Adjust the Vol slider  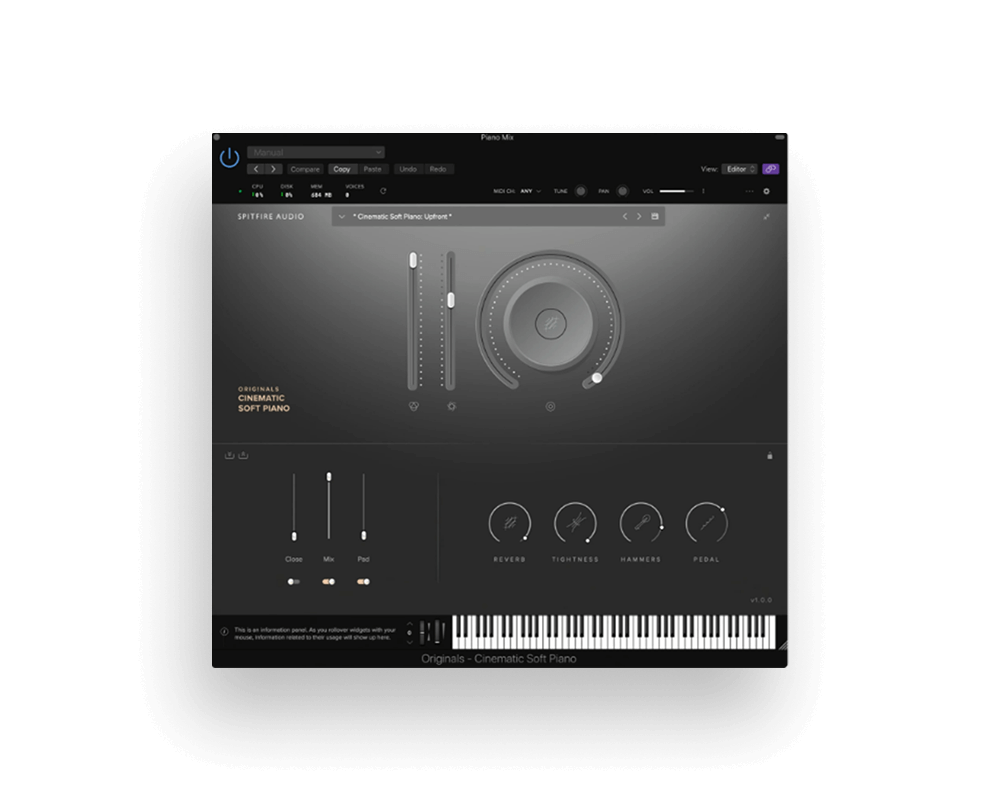tap(676, 191)
